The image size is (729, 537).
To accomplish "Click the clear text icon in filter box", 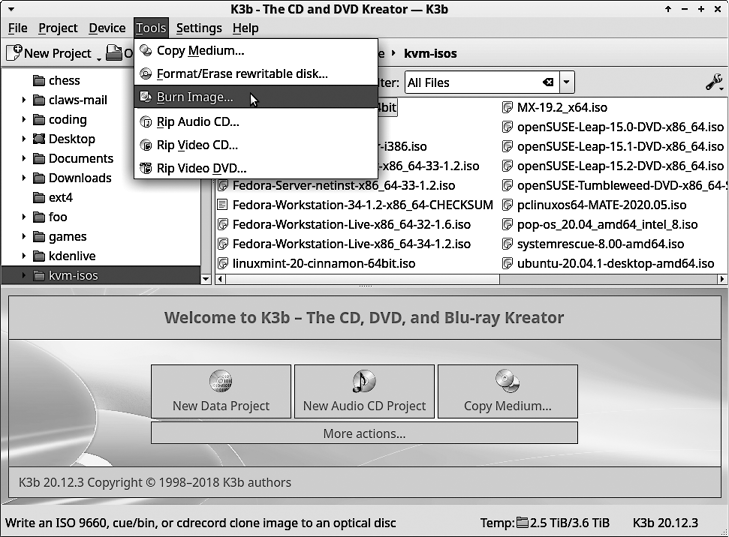I will click(548, 83).
